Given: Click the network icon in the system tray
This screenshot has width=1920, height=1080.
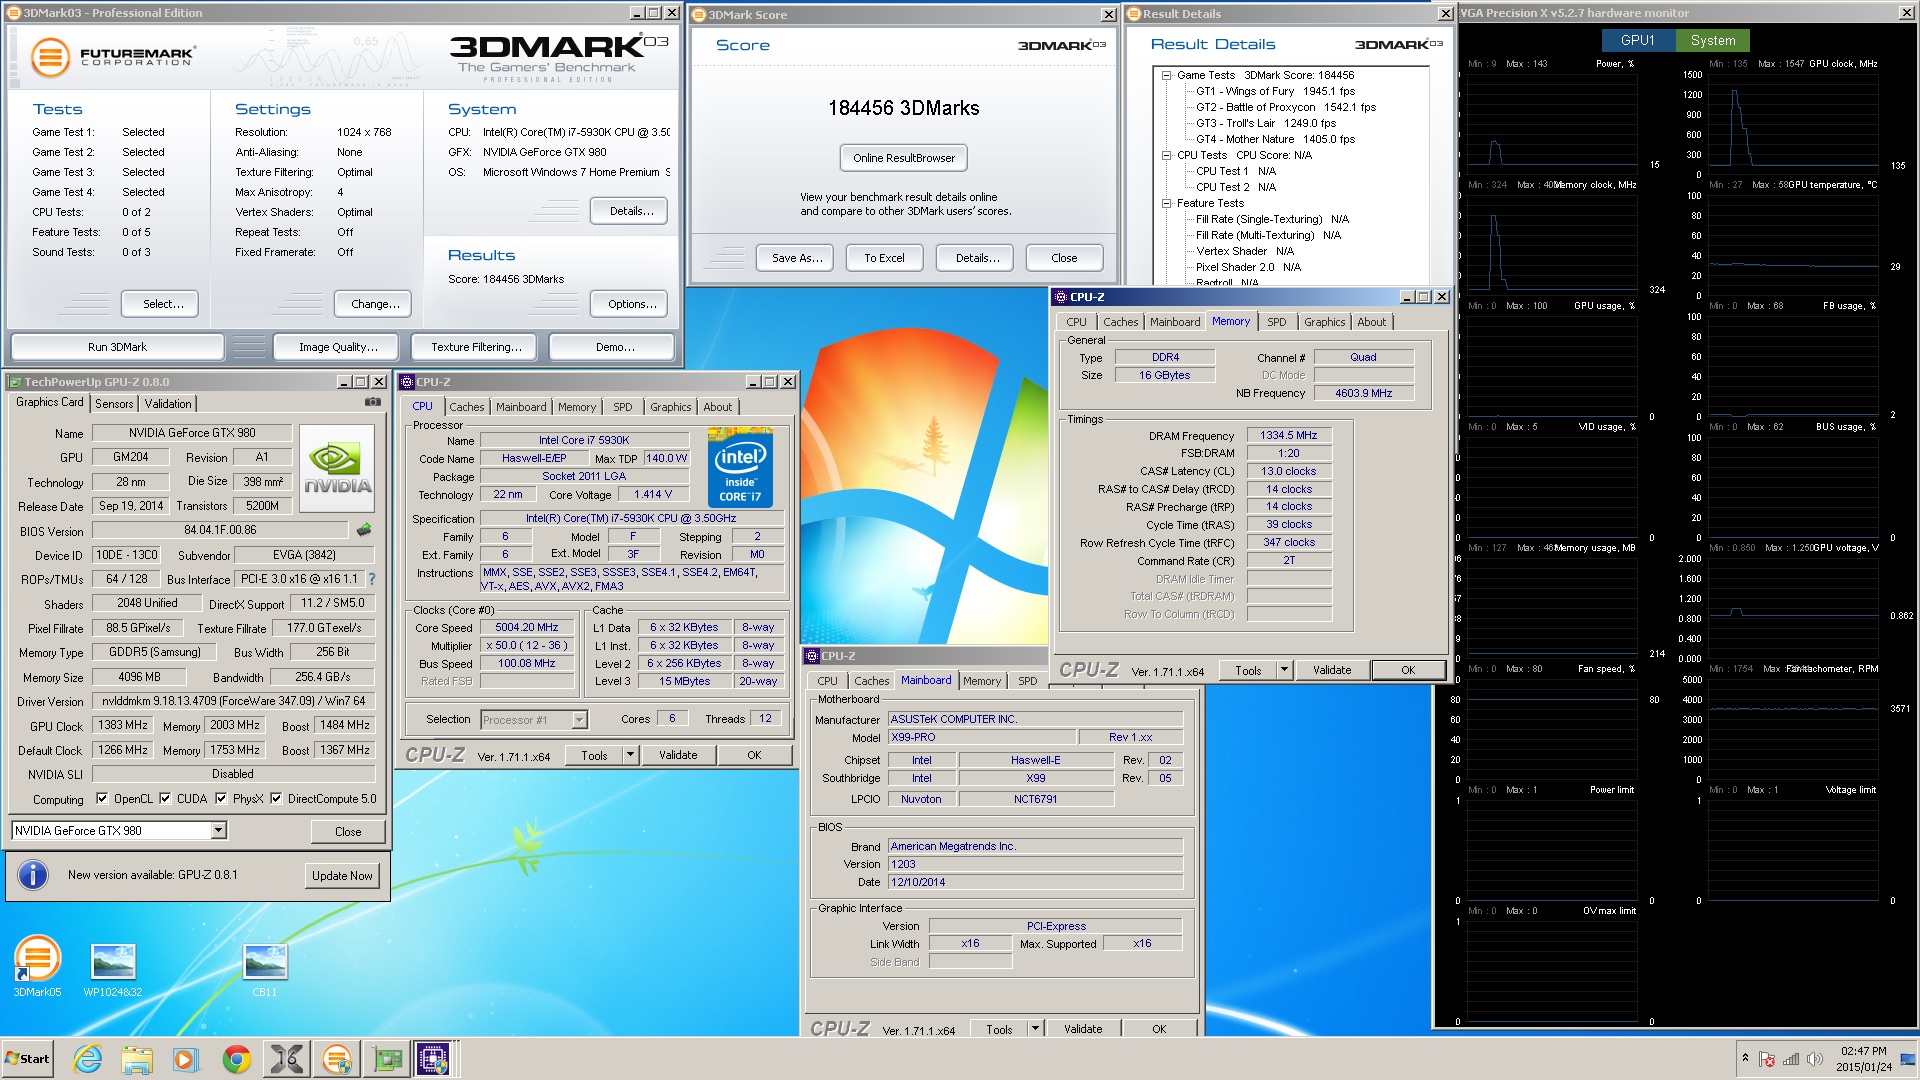Looking at the screenshot, I should coord(1791,1059).
